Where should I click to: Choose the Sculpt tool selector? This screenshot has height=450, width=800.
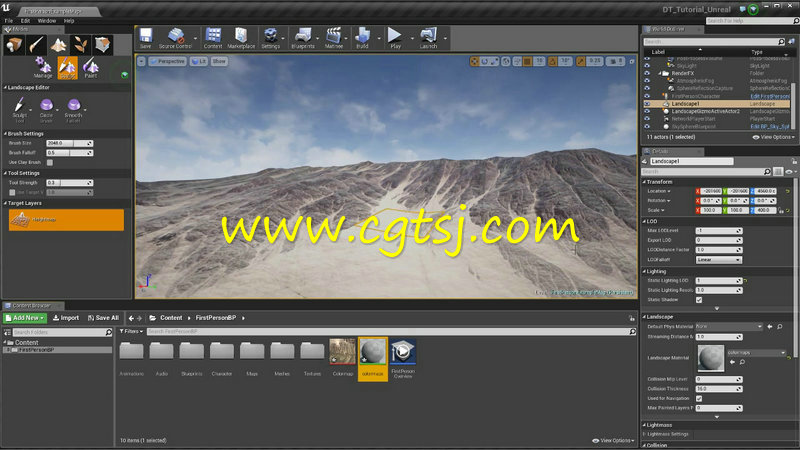[x=19, y=109]
